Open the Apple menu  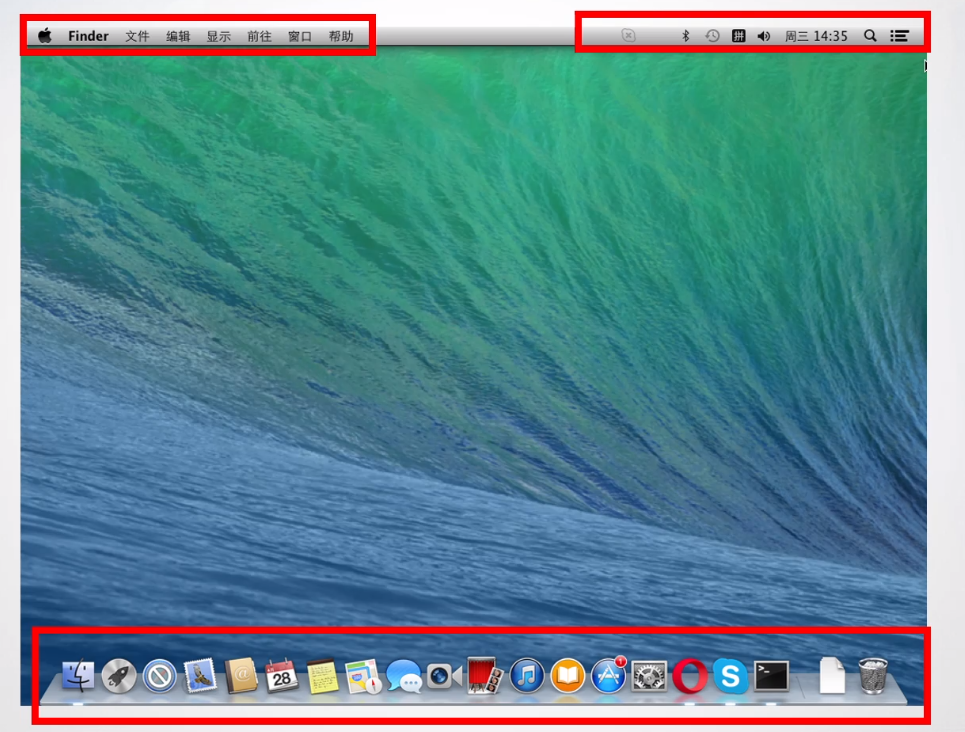pyautogui.click(x=45, y=36)
